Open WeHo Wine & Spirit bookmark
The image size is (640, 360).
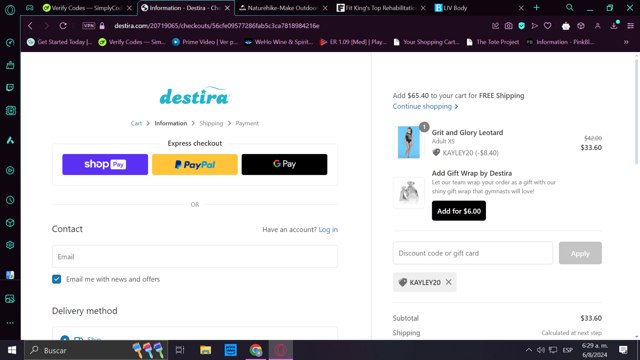tap(279, 42)
